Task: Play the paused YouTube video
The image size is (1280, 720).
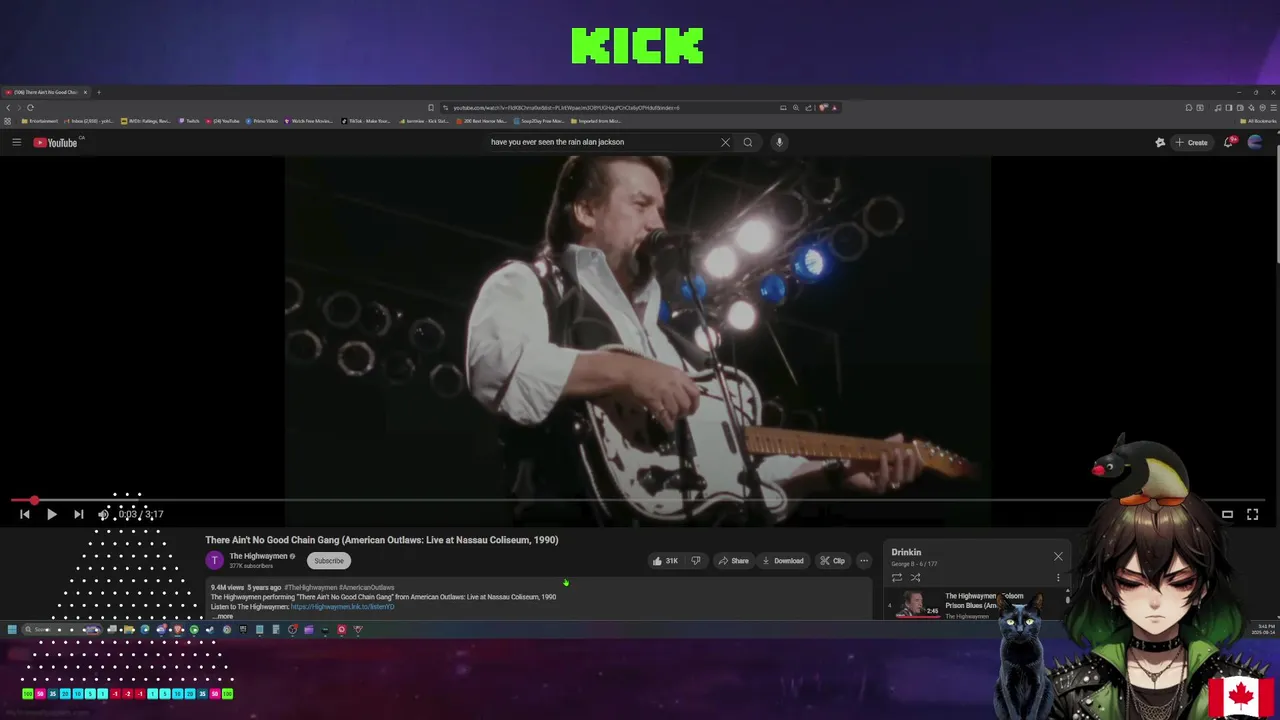Action: tap(51, 514)
